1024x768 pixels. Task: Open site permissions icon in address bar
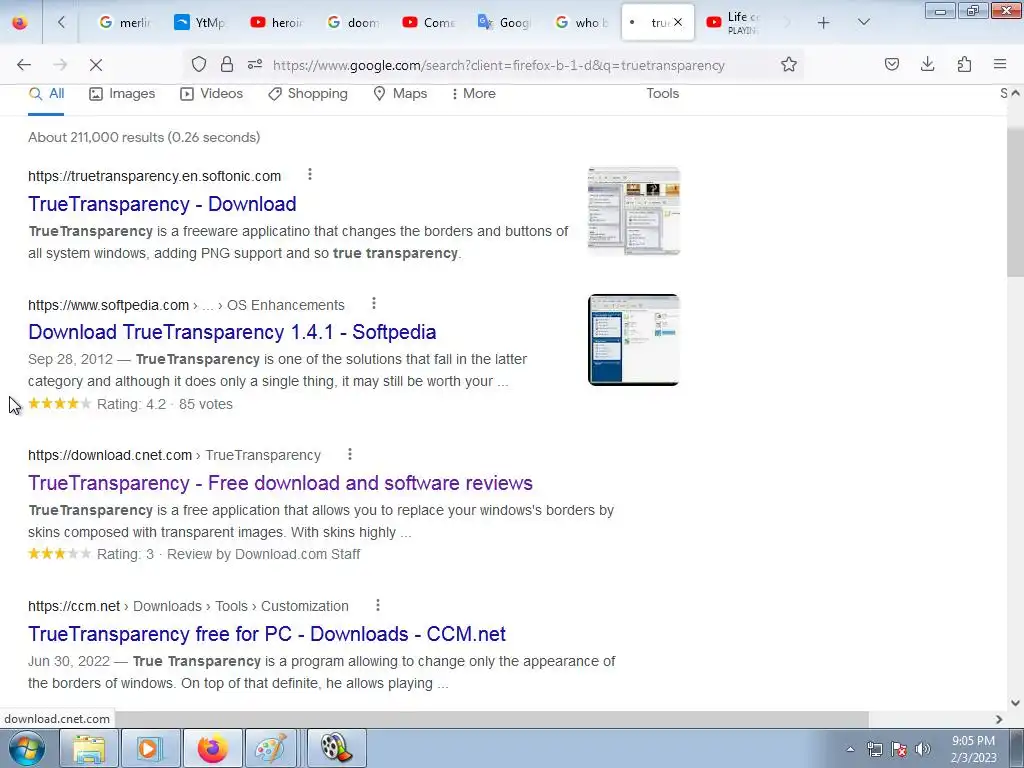click(255, 64)
